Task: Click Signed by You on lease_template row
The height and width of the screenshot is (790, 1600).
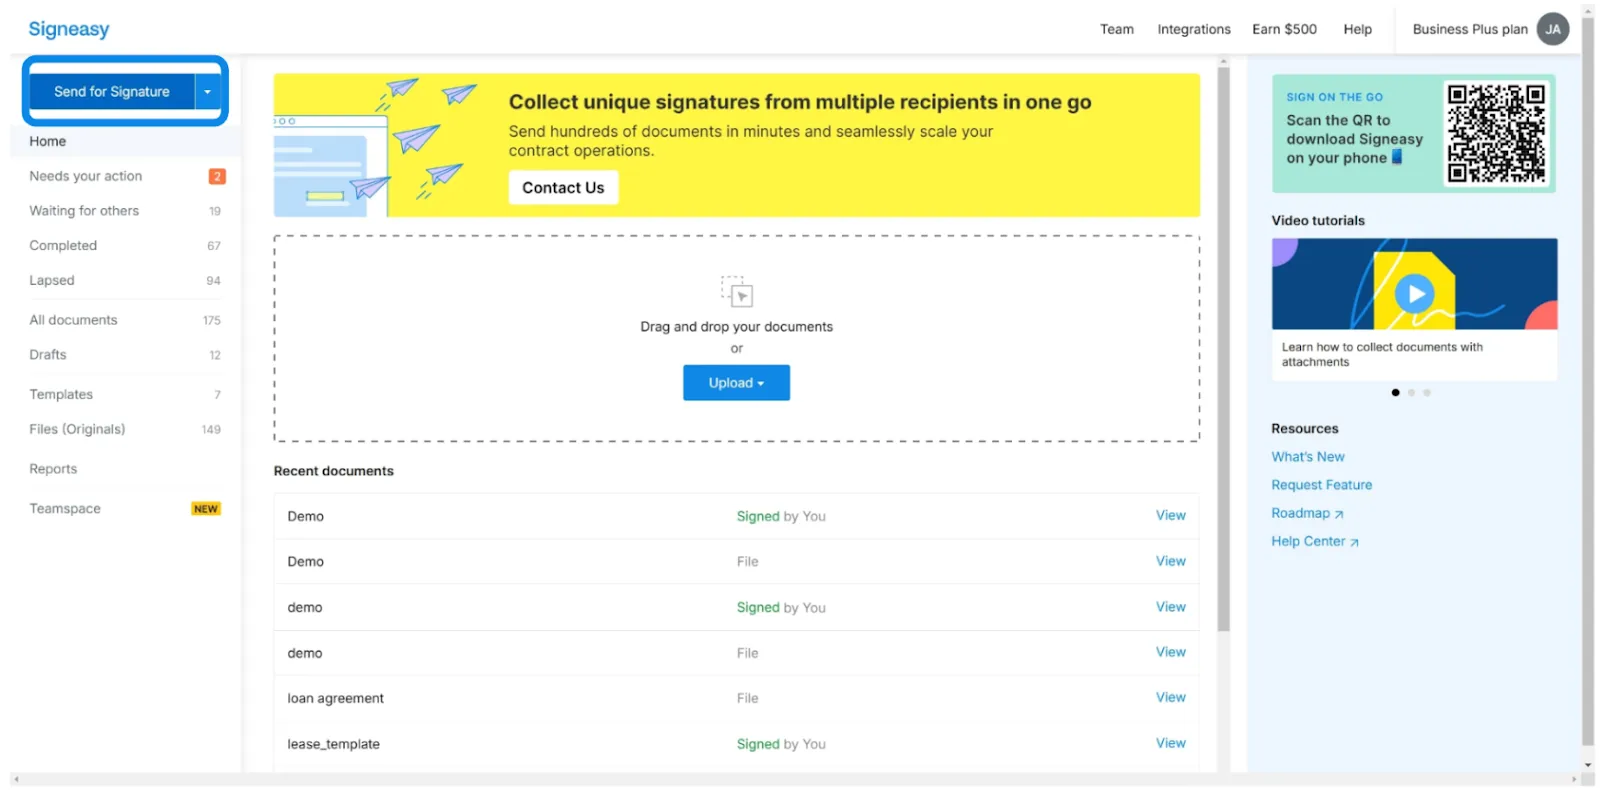Action: [781, 744]
